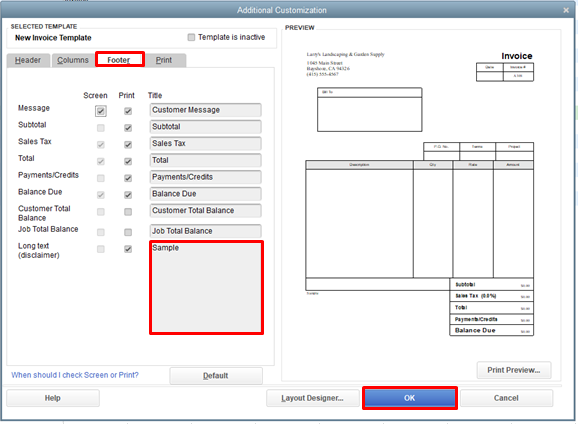Screen dimensions: 578x424
Task: Check the Payments/Credits Screen checkbox
Action: pyautogui.click(x=101, y=178)
